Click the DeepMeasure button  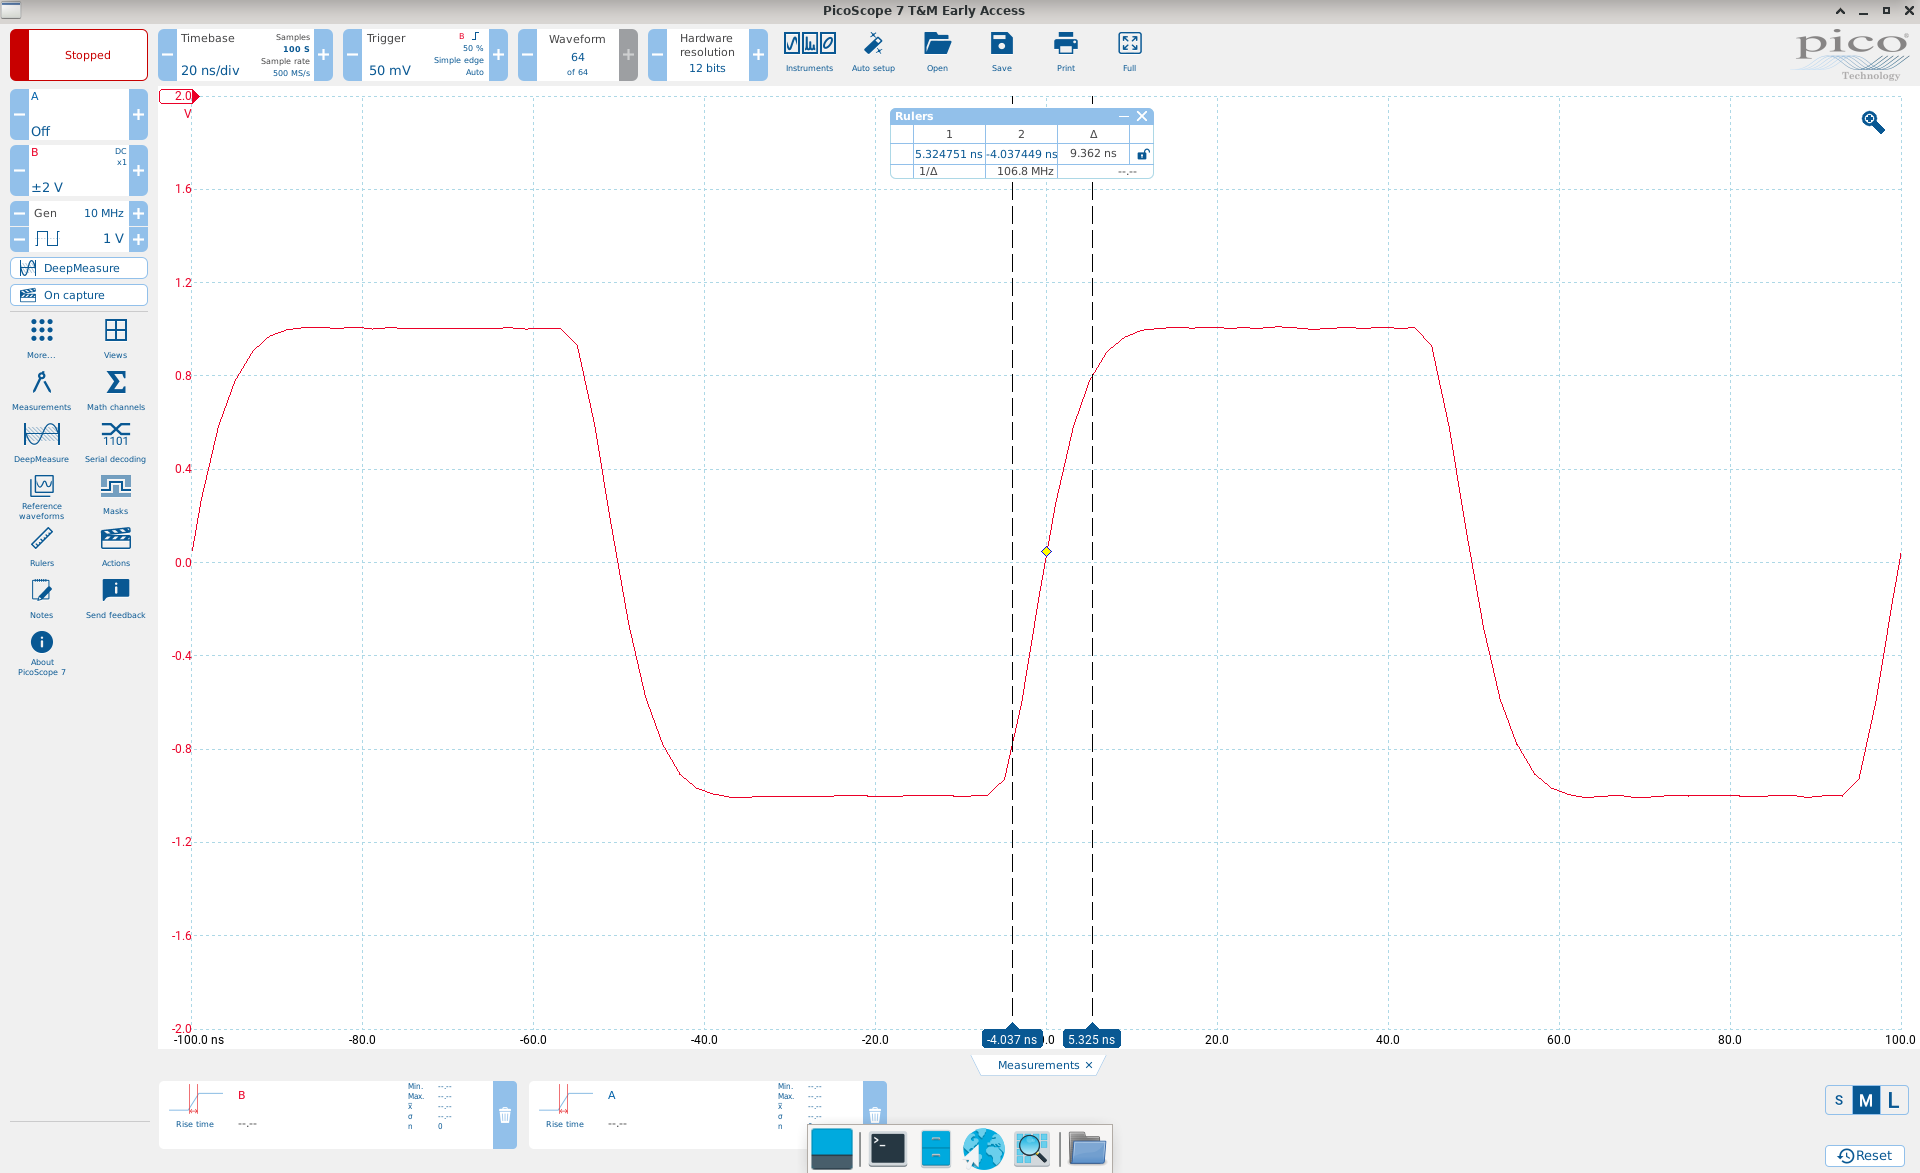(x=79, y=268)
